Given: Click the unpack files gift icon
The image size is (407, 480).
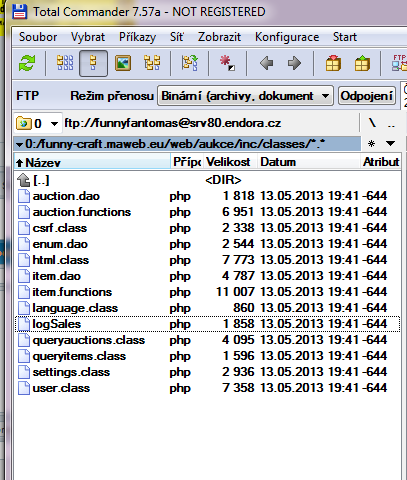Looking at the screenshot, I should click(362, 63).
